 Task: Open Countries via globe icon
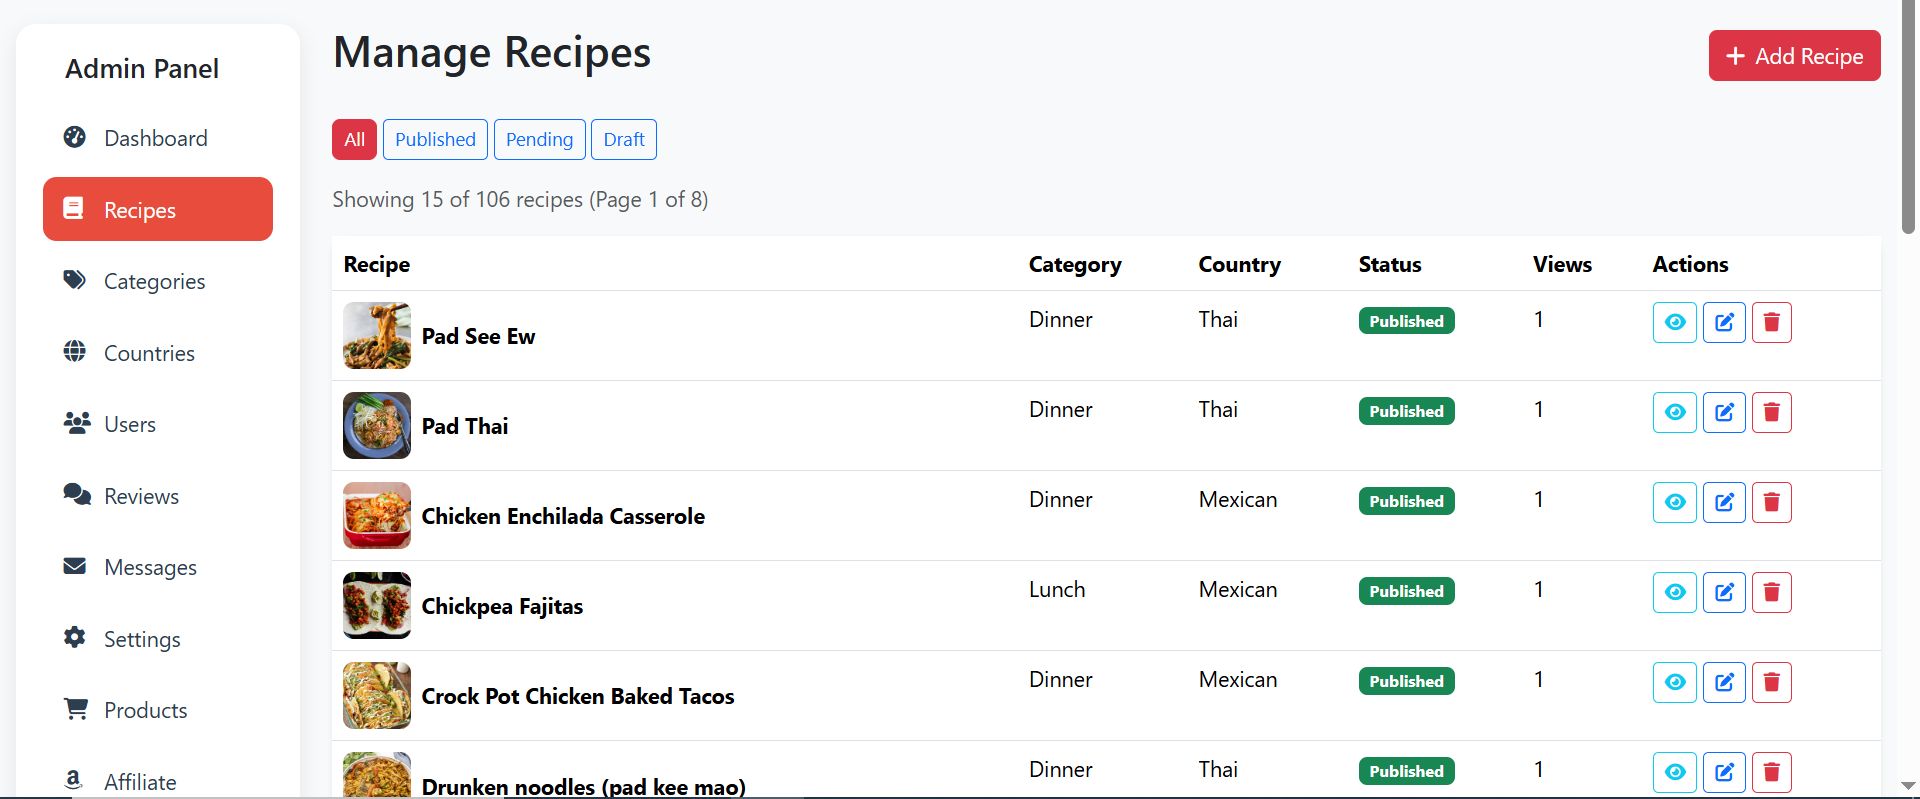click(x=75, y=352)
